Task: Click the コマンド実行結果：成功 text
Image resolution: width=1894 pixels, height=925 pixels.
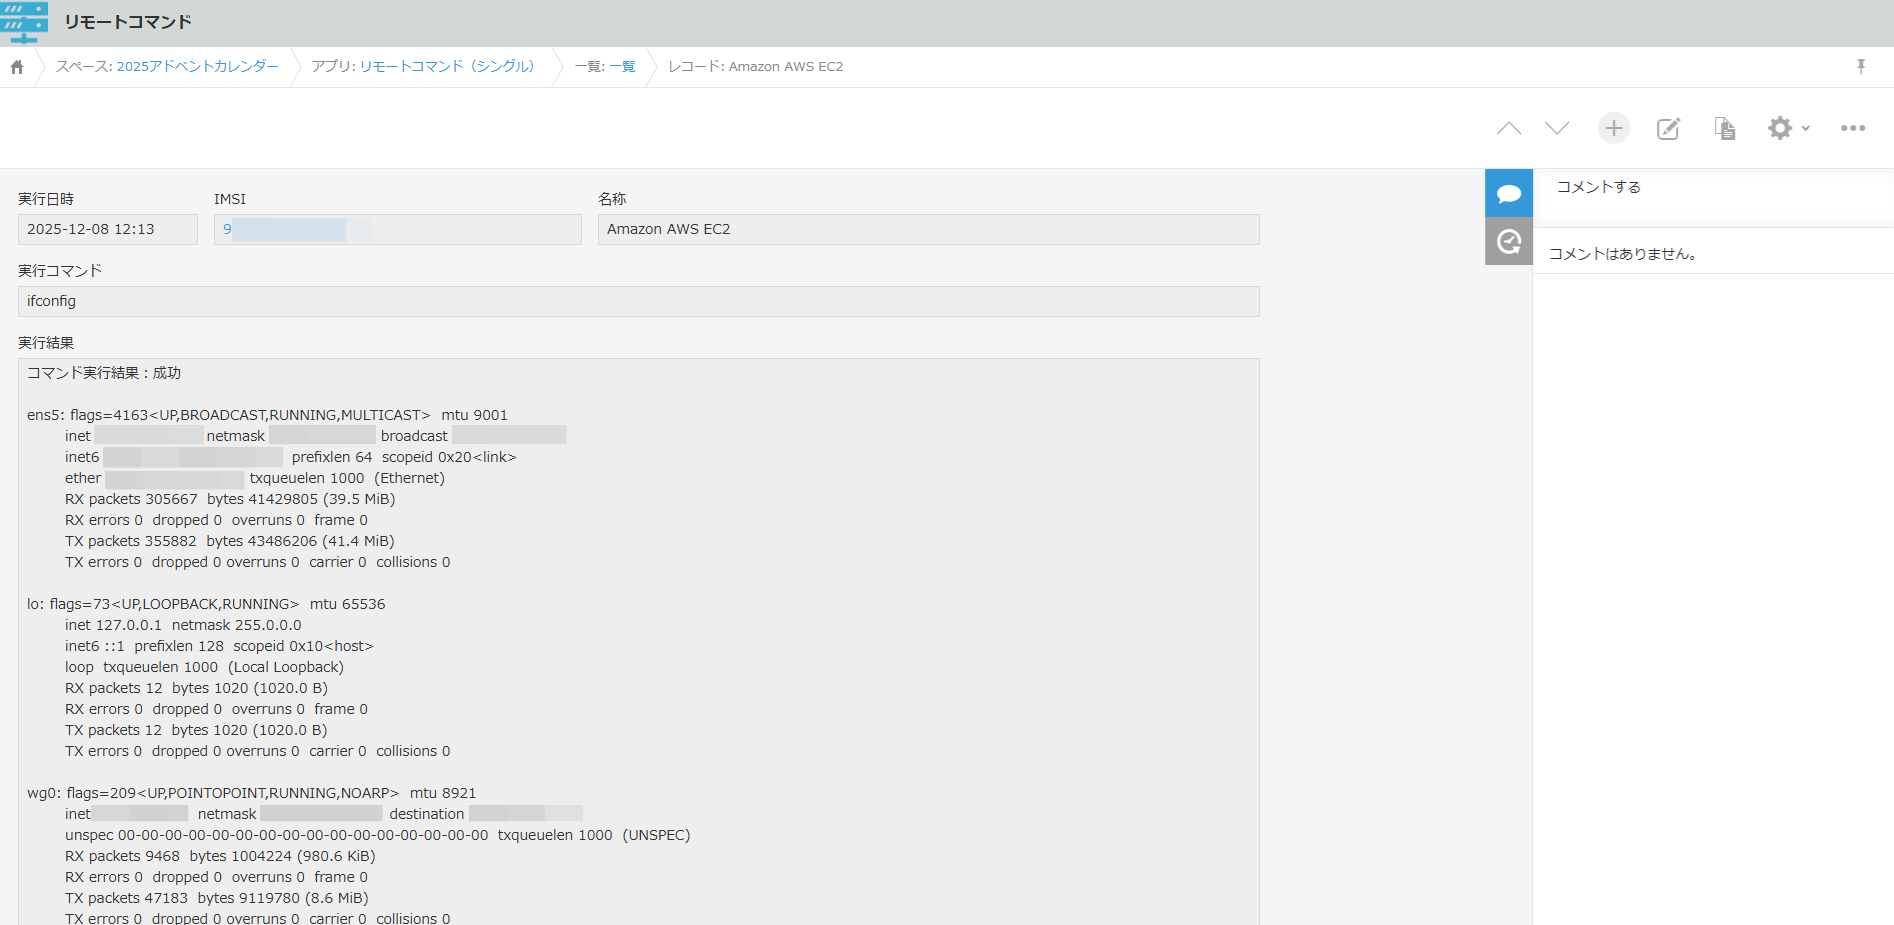Action: tap(104, 373)
